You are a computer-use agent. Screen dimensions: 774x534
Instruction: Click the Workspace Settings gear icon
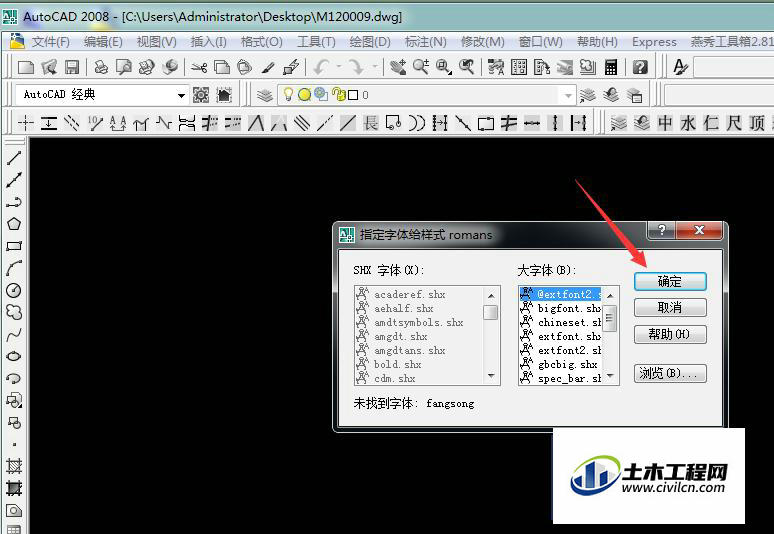point(201,95)
